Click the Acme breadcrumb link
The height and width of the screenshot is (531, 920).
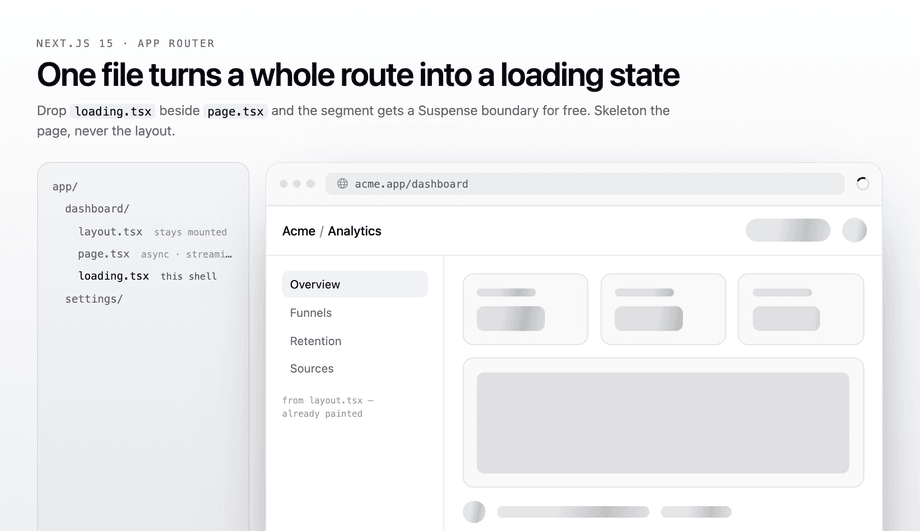click(x=299, y=231)
